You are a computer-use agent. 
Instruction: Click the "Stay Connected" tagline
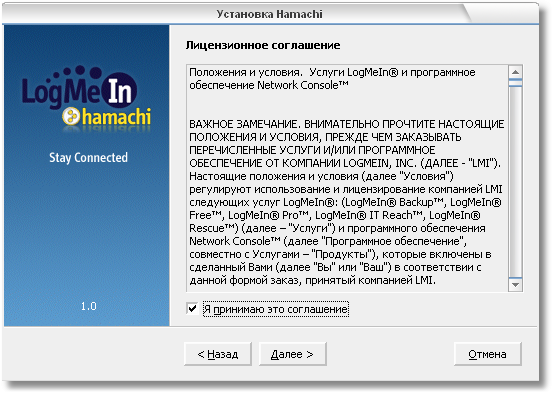89,158
